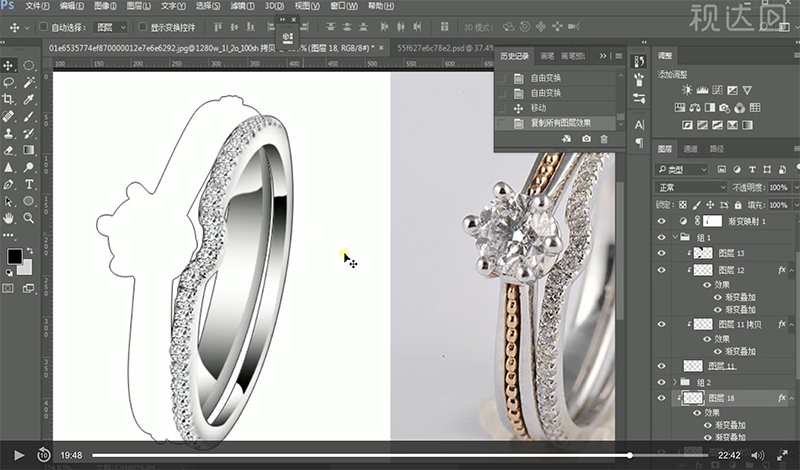The width and height of the screenshot is (800, 470).
Task: Switch to the 路径 tab
Action: [x=717, y=149]
